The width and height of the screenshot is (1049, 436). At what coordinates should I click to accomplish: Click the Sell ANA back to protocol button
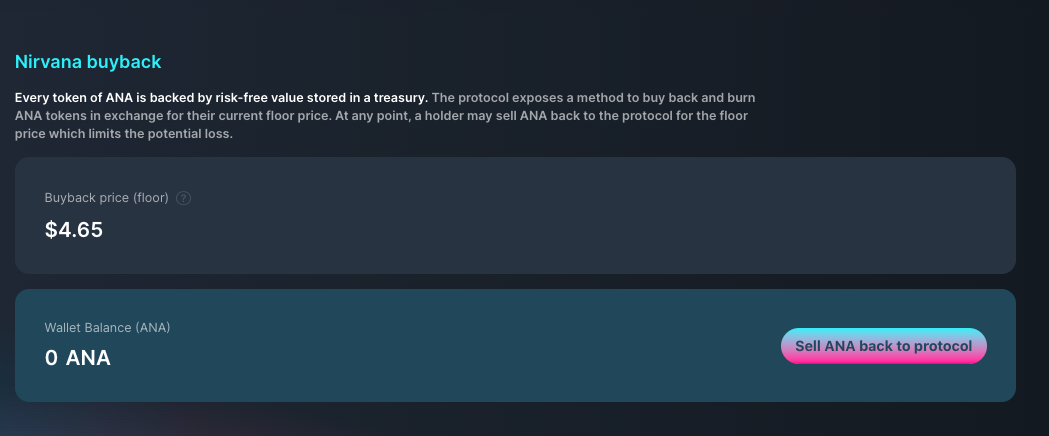(883, 346)
